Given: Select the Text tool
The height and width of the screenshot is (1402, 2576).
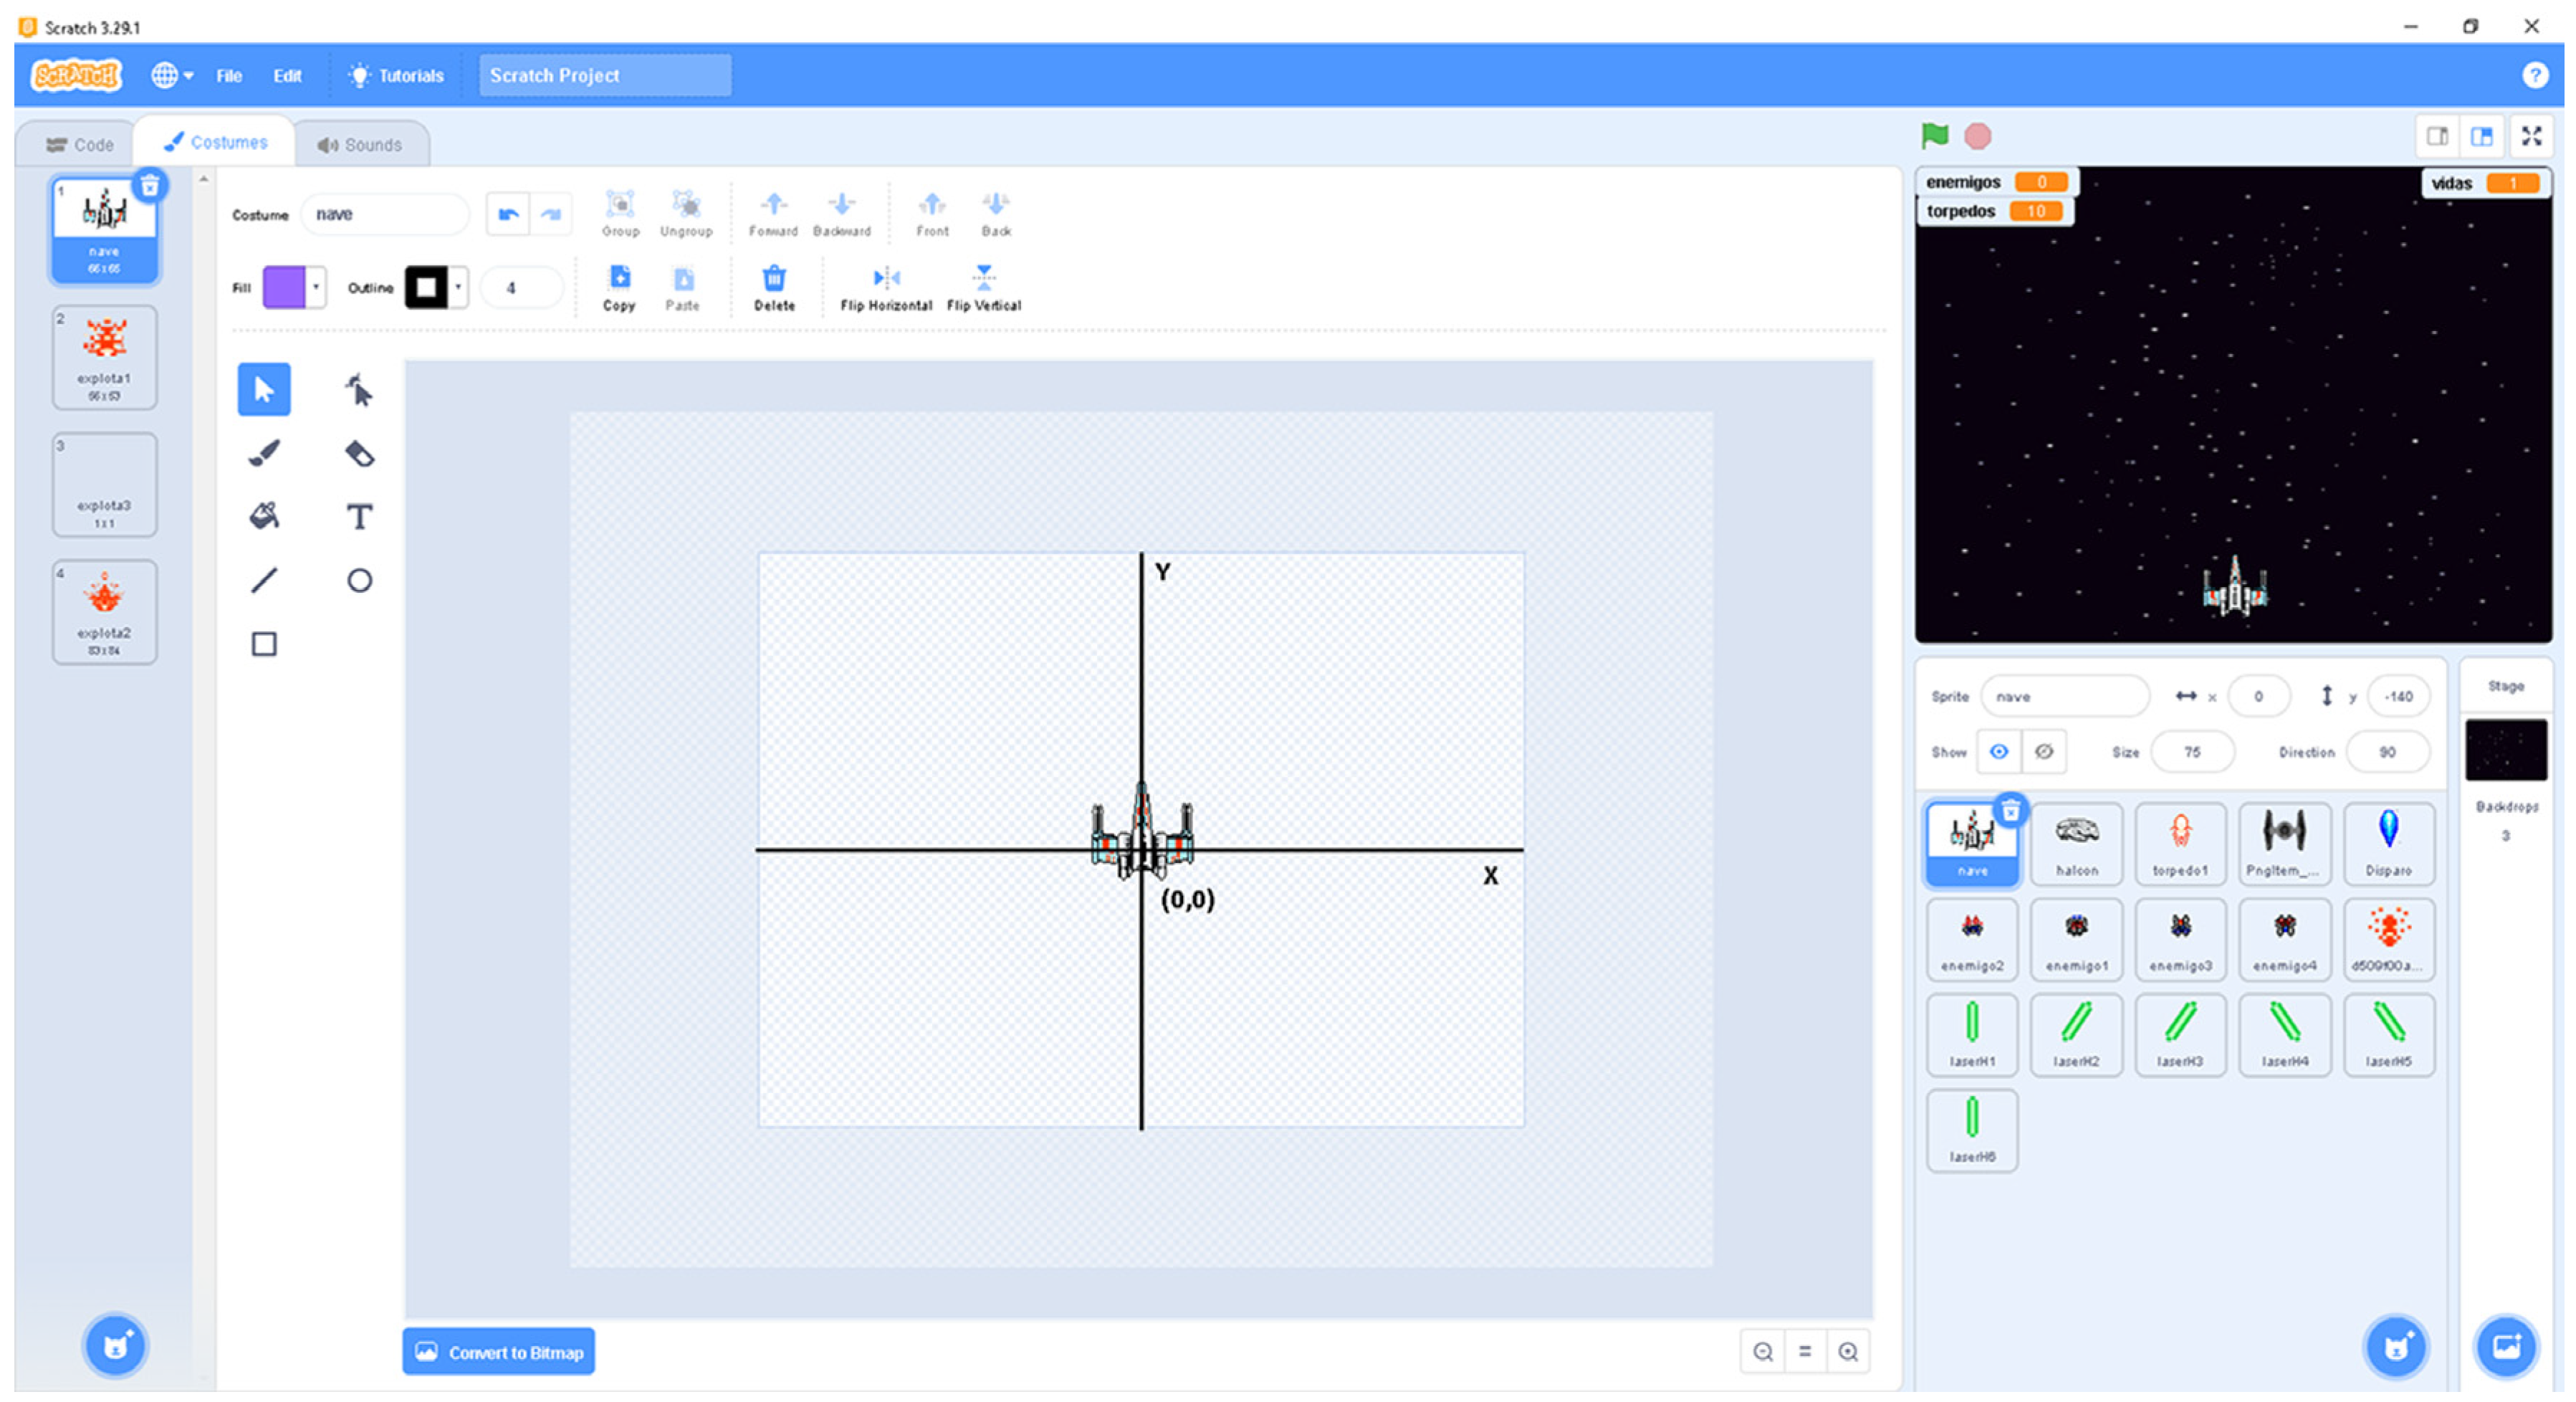Looking at the screenshot, I should 359,516.
